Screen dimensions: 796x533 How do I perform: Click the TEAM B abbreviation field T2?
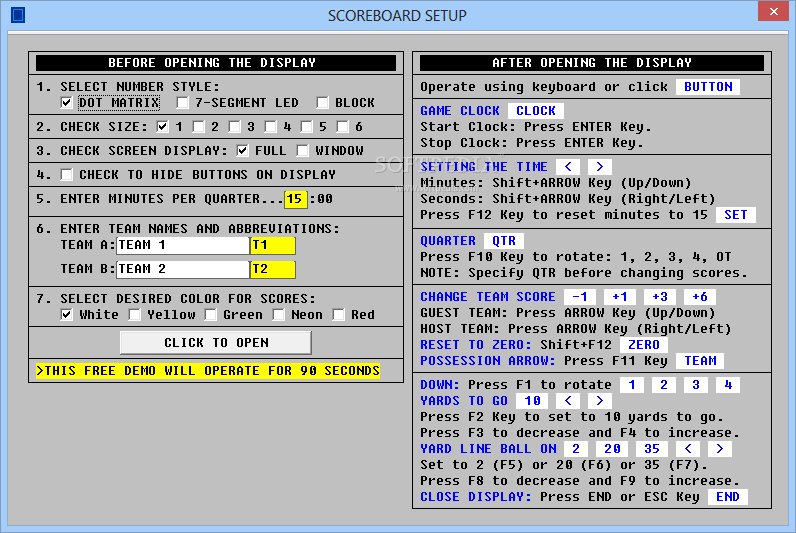coord(273,269)
